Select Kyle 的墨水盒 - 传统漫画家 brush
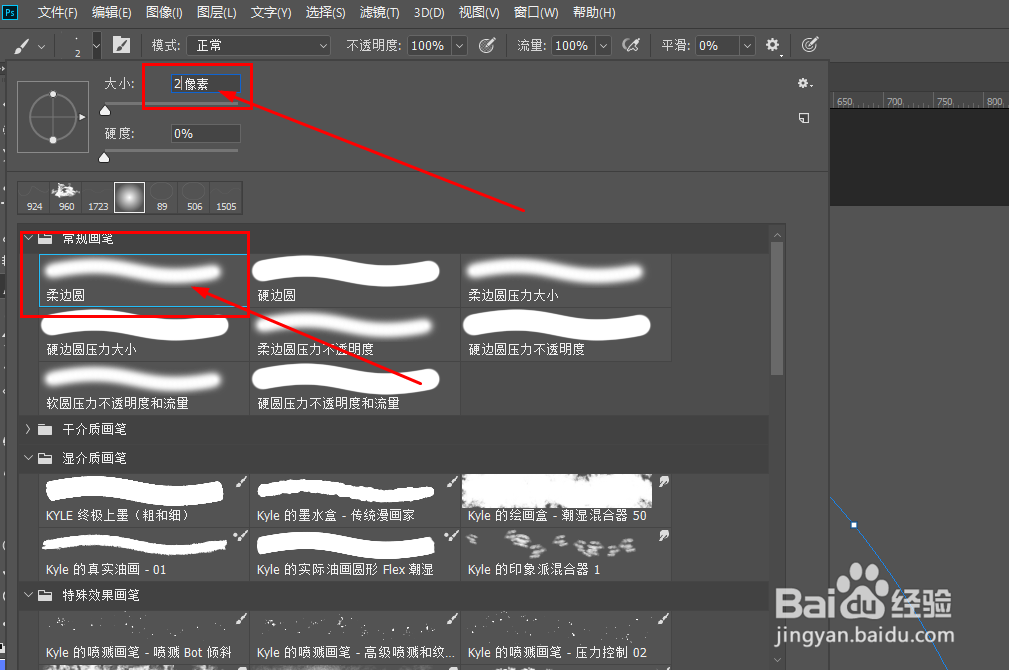 coord(355,501)
